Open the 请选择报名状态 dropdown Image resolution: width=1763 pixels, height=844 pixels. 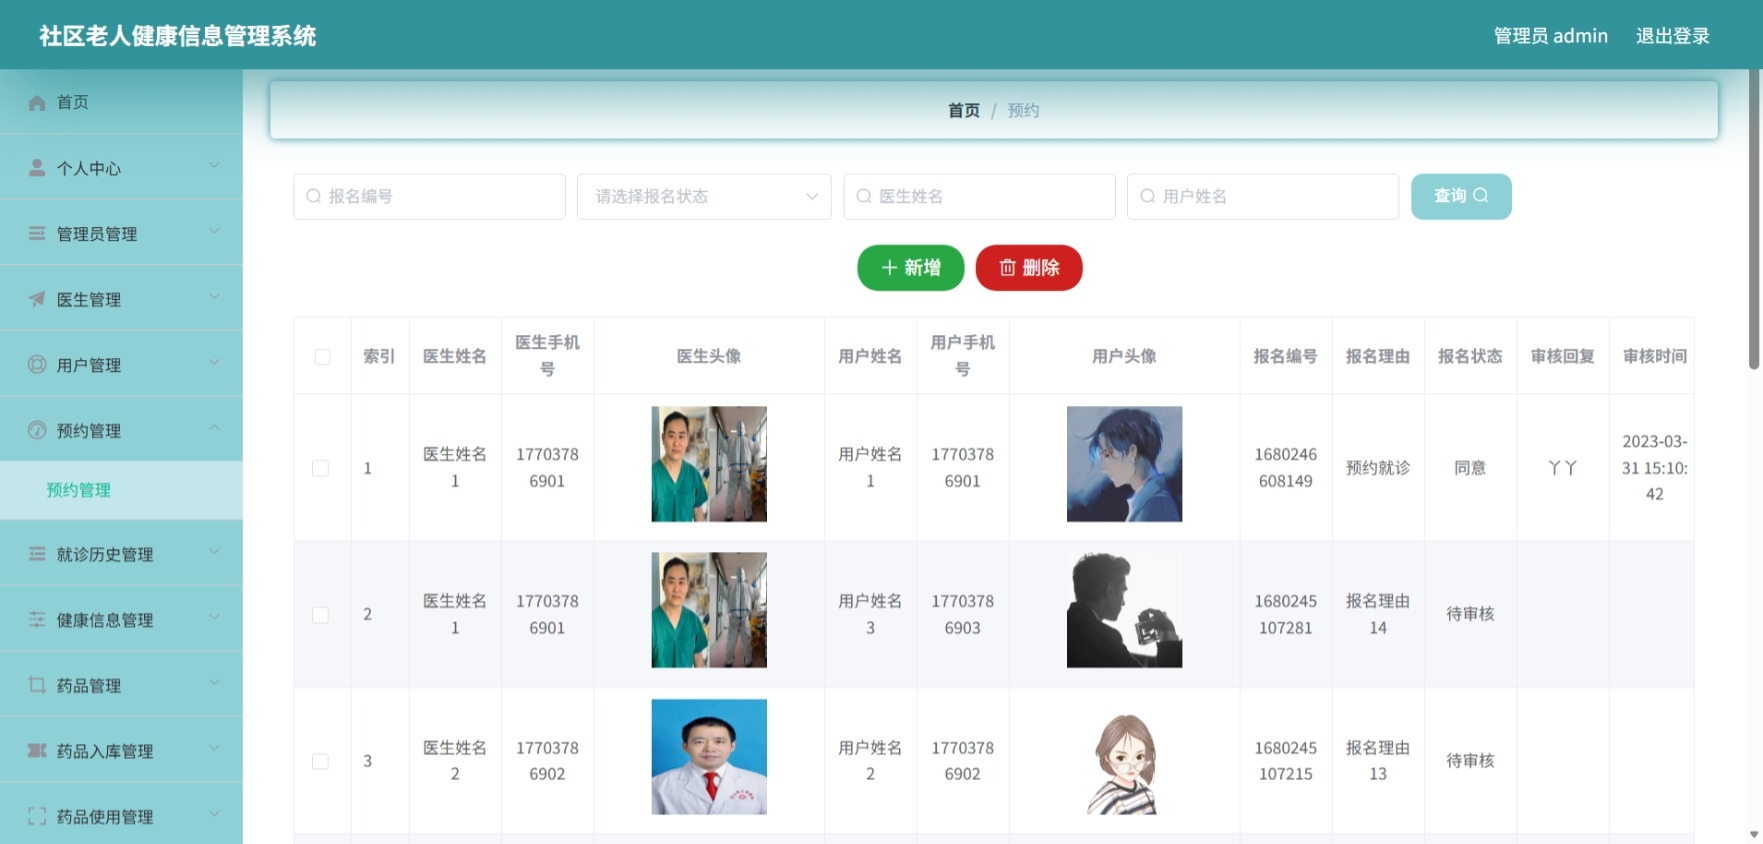point(704,196)
